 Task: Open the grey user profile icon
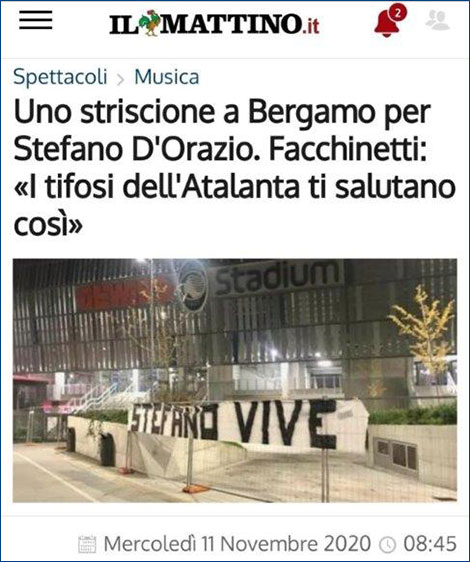pos(438,20)
